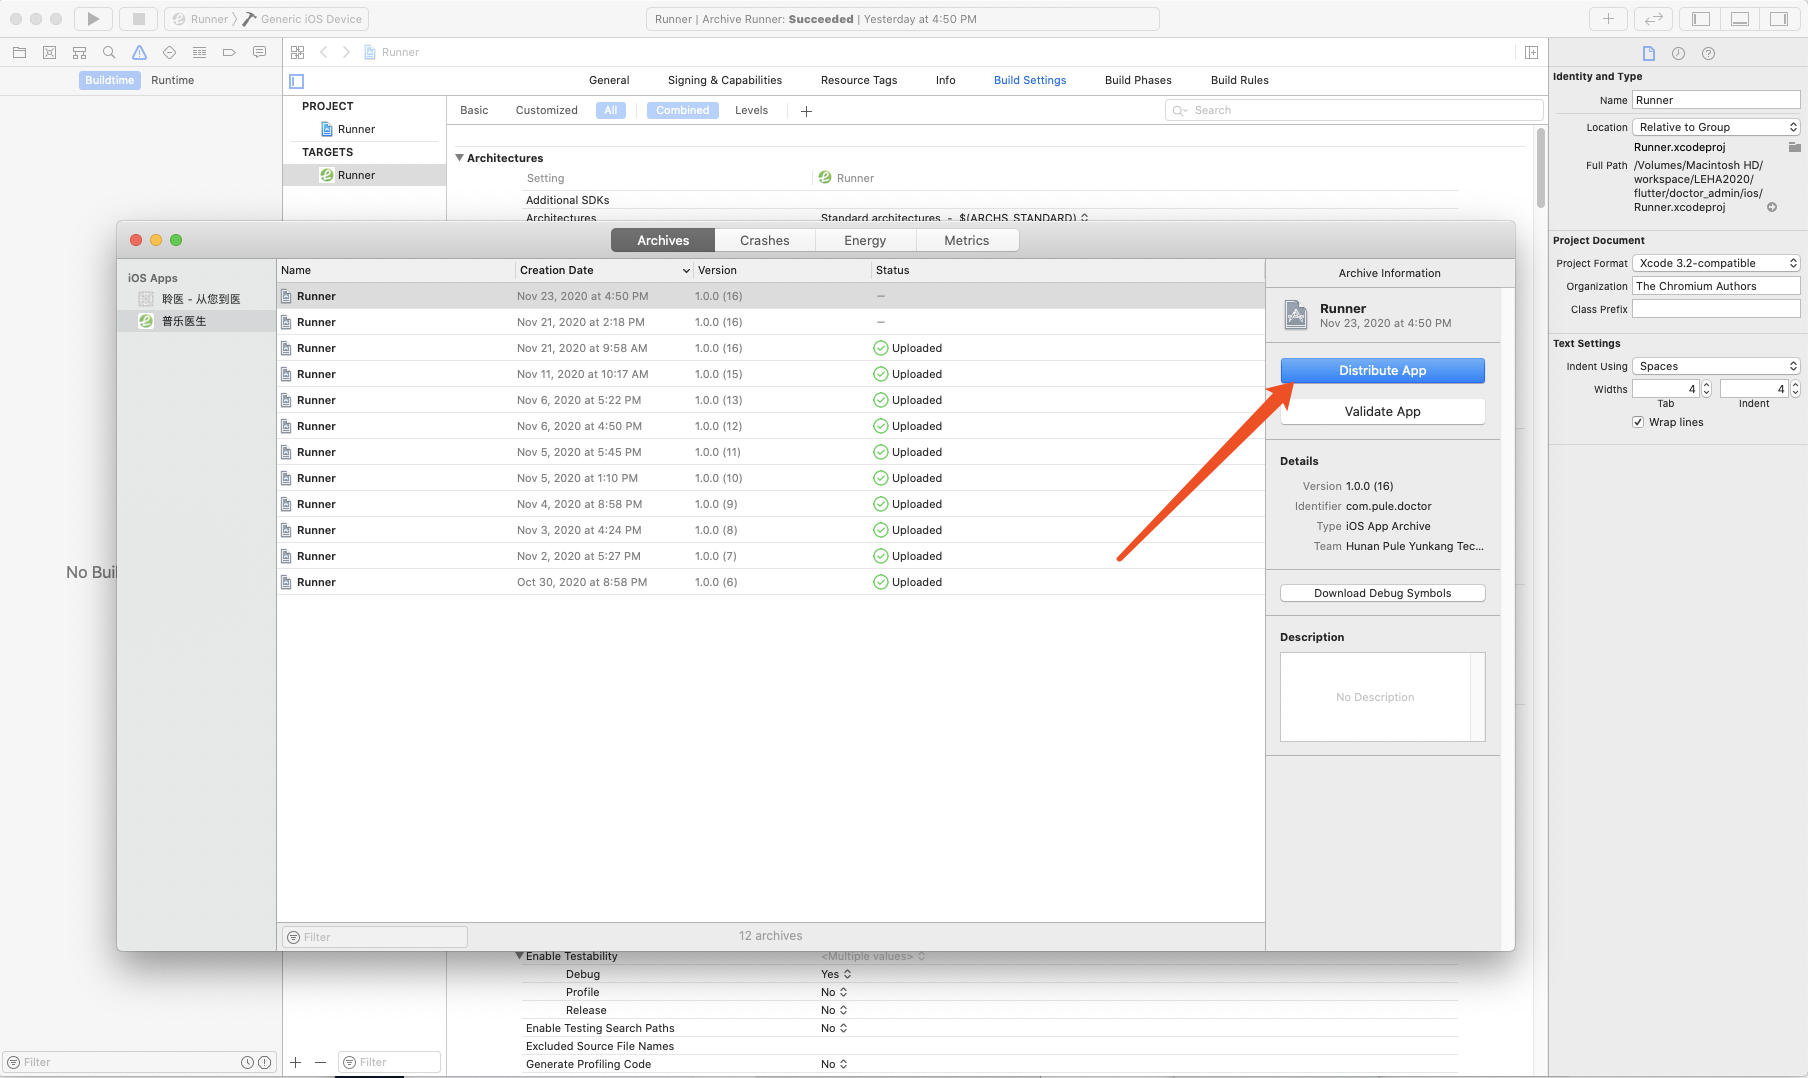Show All build settings filter
Screen dimensions: 1808x1078
611,110
